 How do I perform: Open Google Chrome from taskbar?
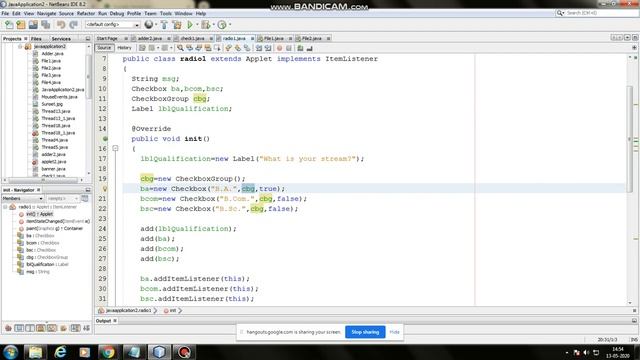click(108, 352)
